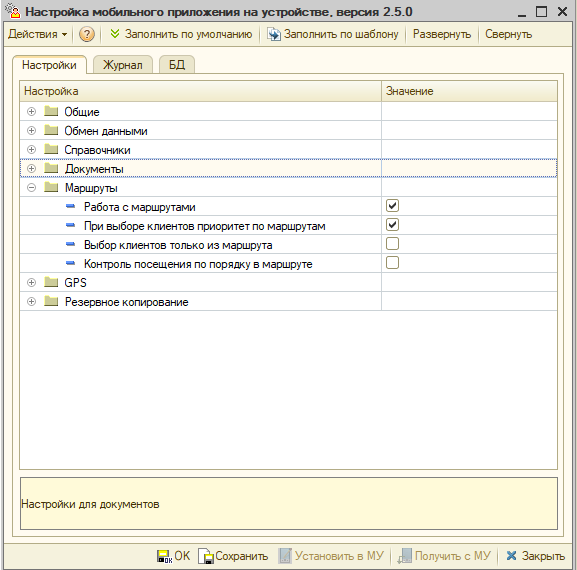Tick 'Контроль посещения по порядку в маршруте'
Screen dimensions: 577x570
pos(392,263)
